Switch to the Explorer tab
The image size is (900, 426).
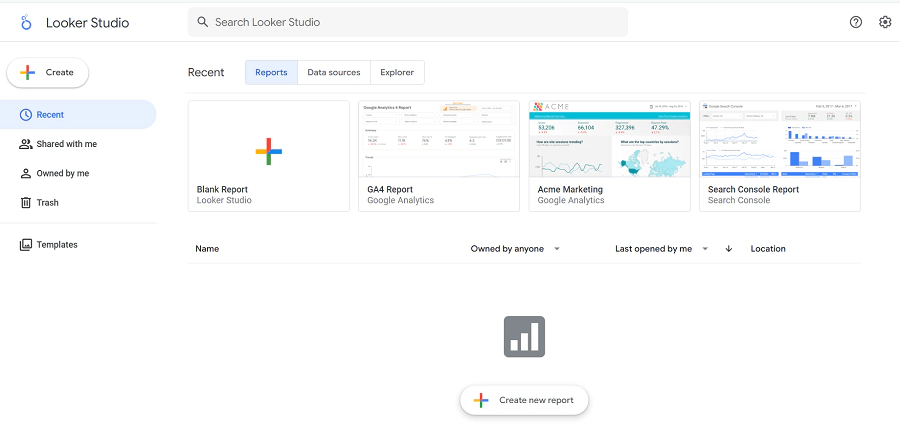click(397, 72)
